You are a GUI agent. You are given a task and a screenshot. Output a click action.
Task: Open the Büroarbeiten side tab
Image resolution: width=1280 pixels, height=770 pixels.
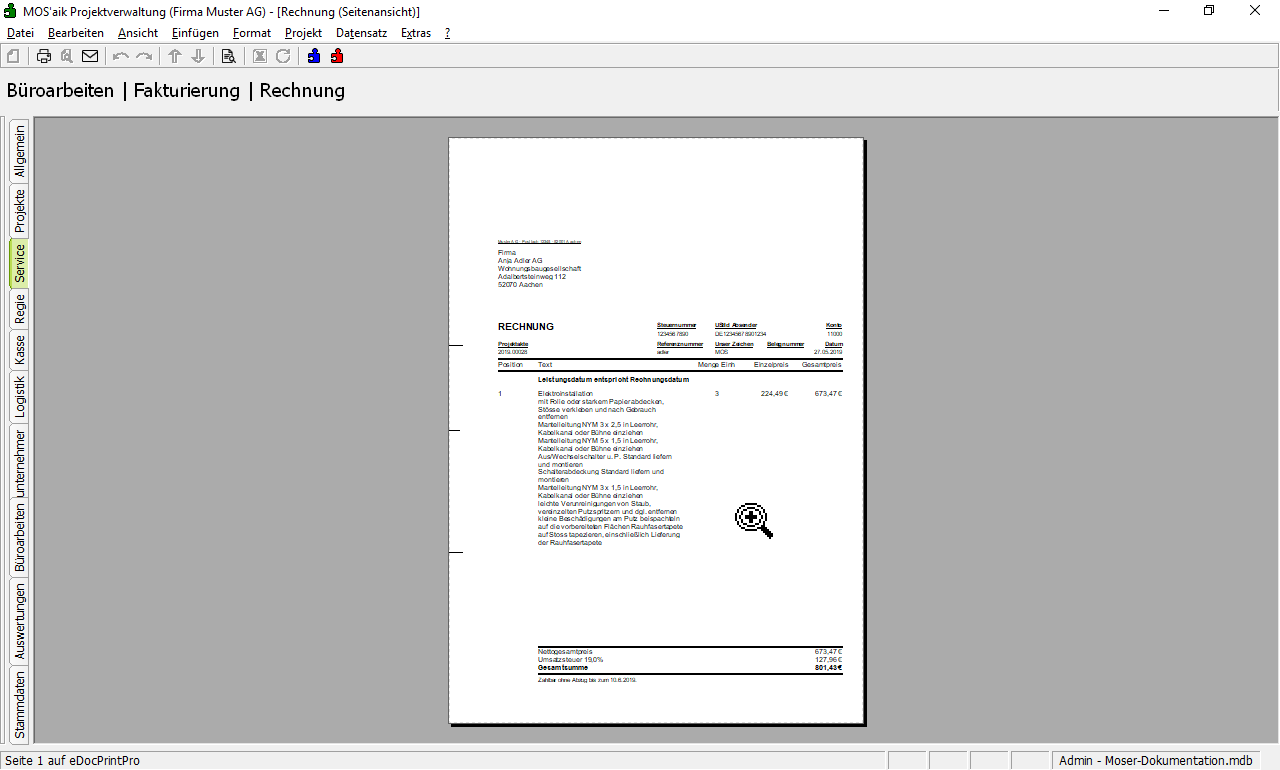(x=19, y=536)
